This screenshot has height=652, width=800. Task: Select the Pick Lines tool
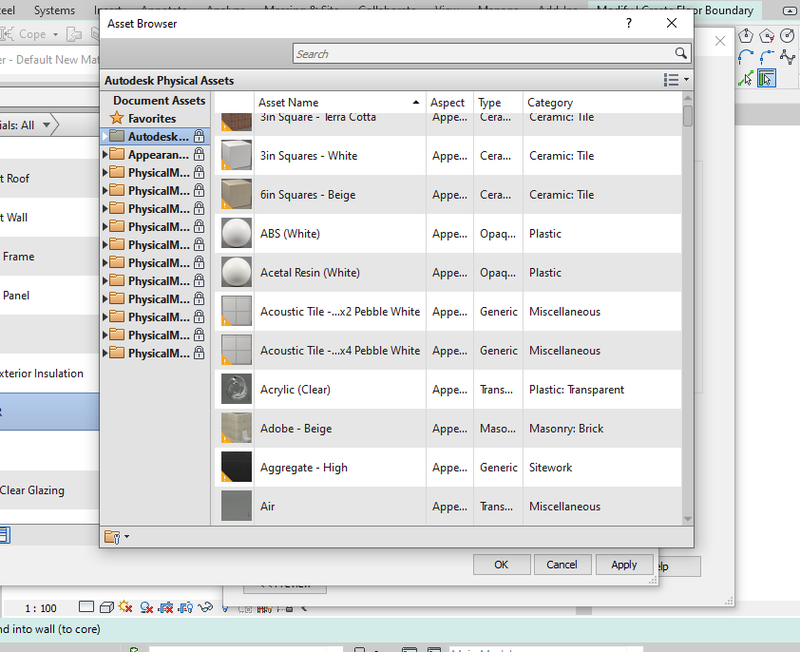pyautogui.click(x=746, y=79)
